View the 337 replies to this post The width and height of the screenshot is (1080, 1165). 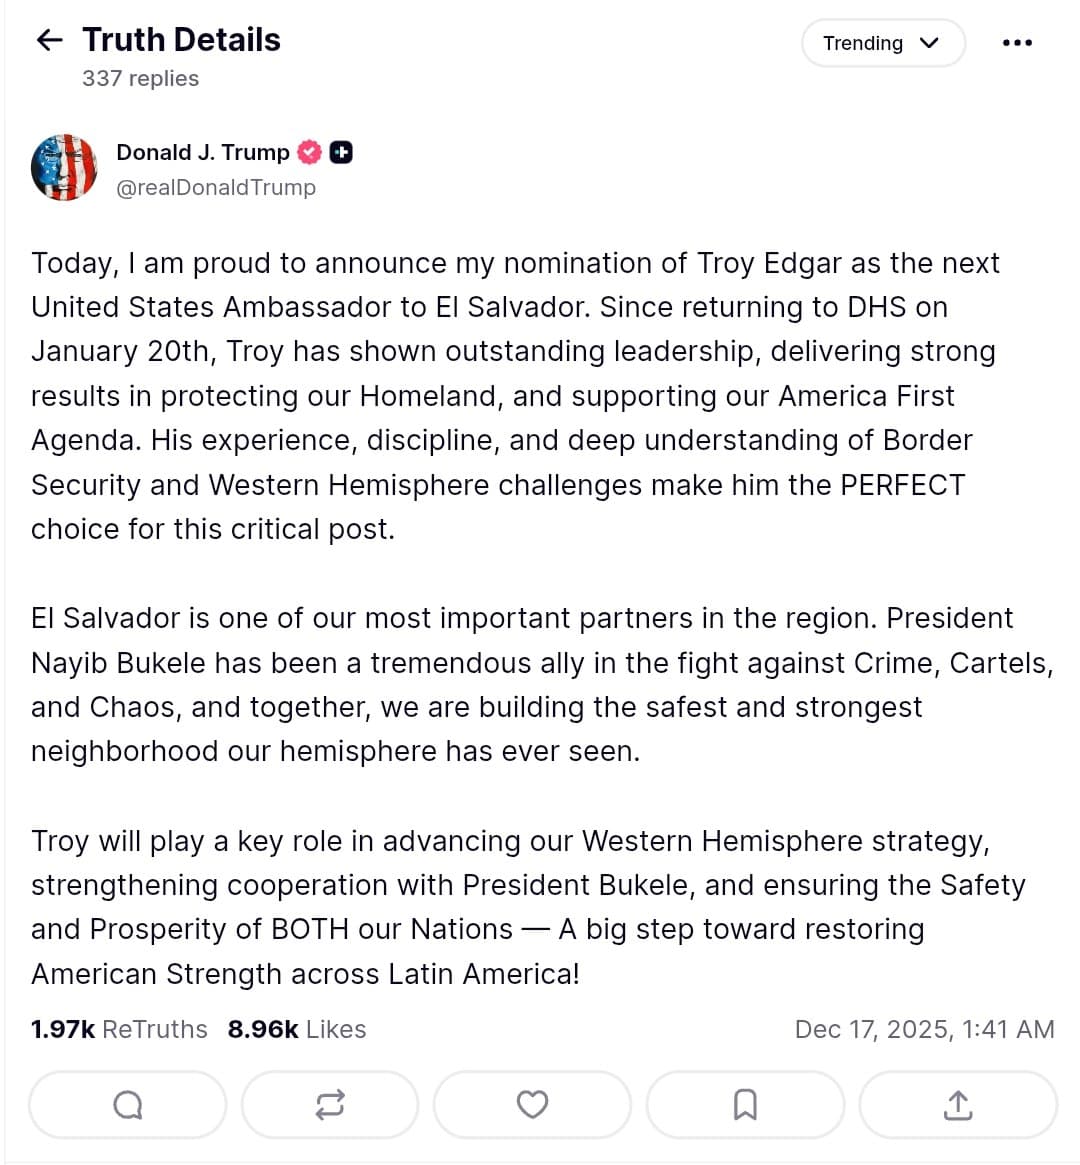click(139, 78)
